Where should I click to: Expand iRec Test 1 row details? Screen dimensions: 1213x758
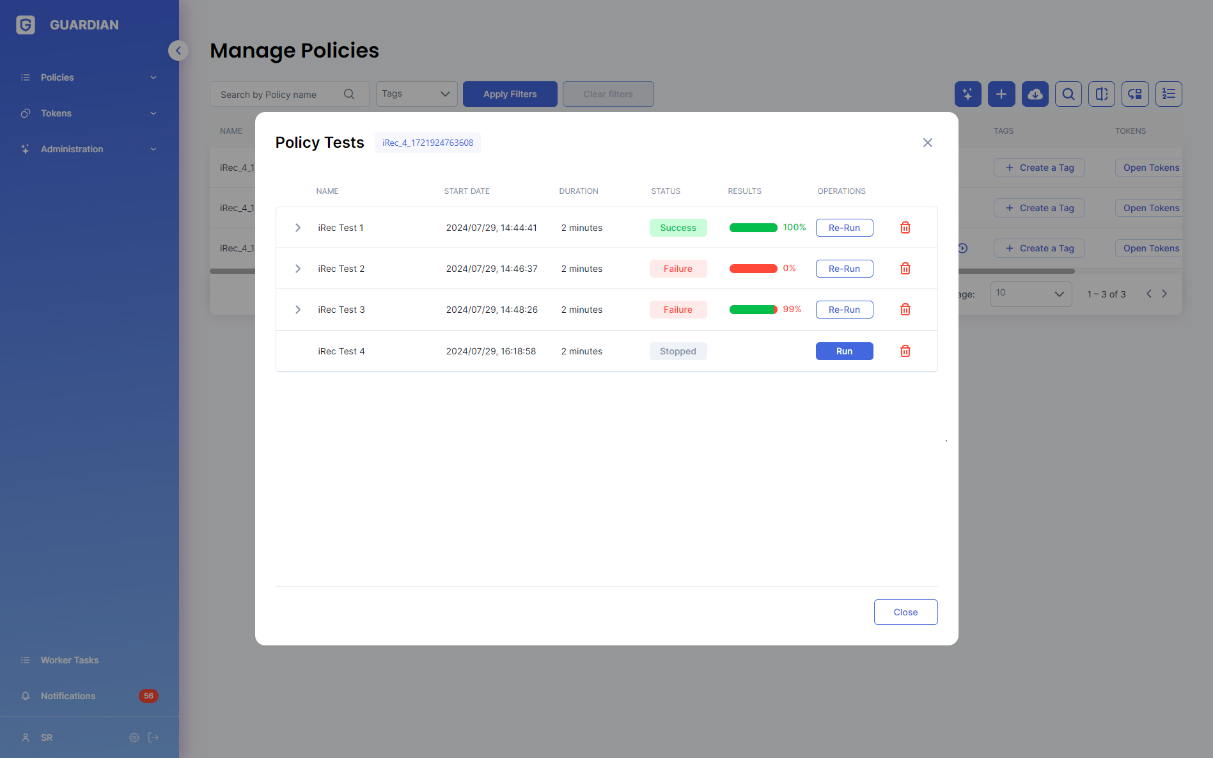[x=298, y=228]
